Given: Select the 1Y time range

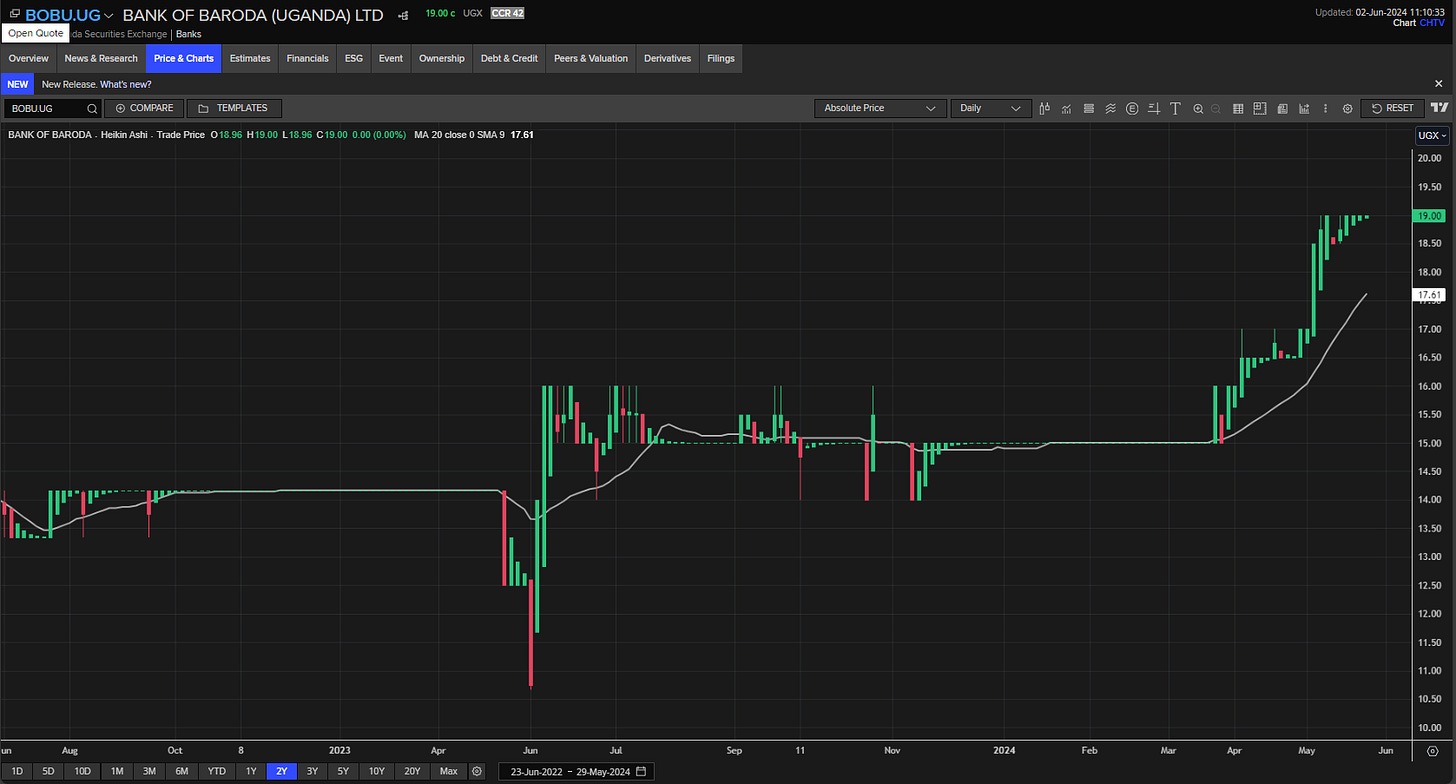Looking at the screenshot, I should point(251,771).
